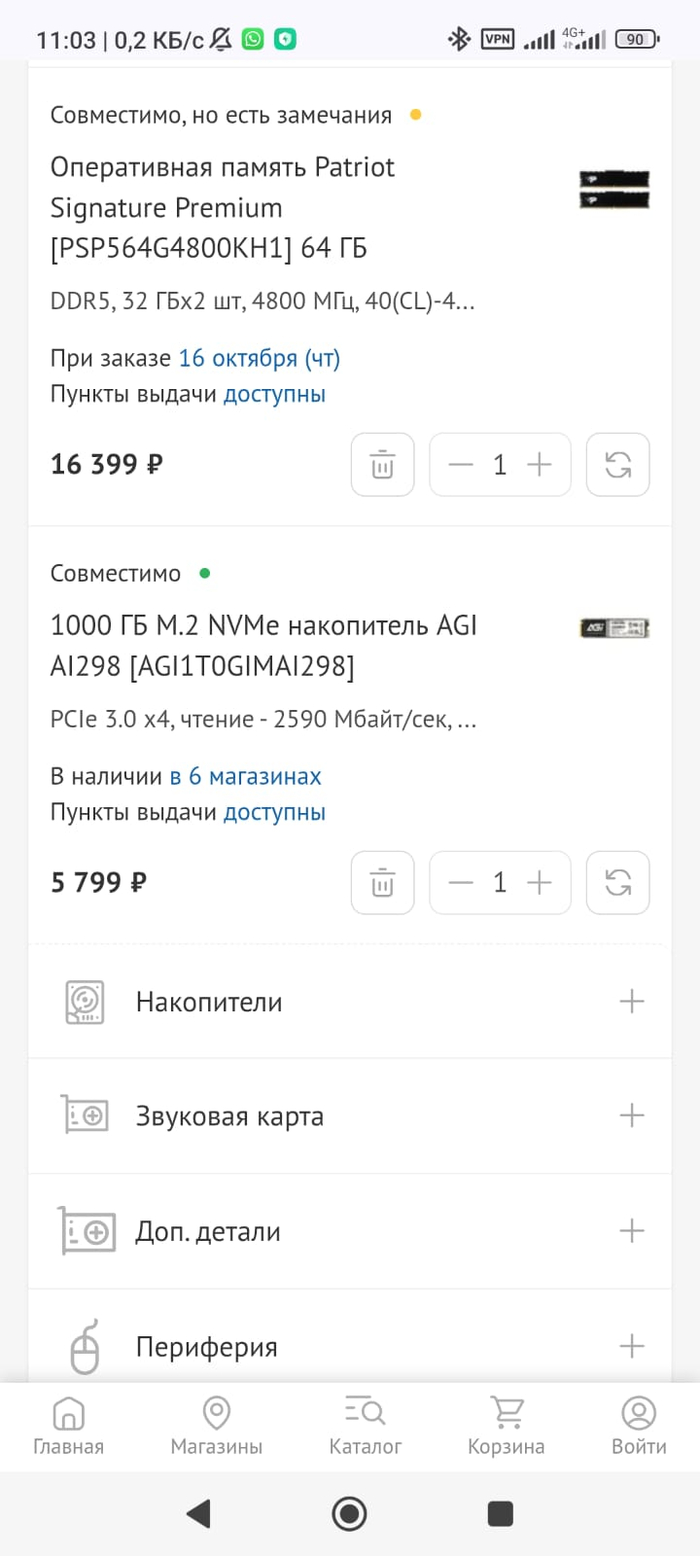Replace the Patriot RAM with another item
Screen dimensions: 700x1556
click(618, 464)
